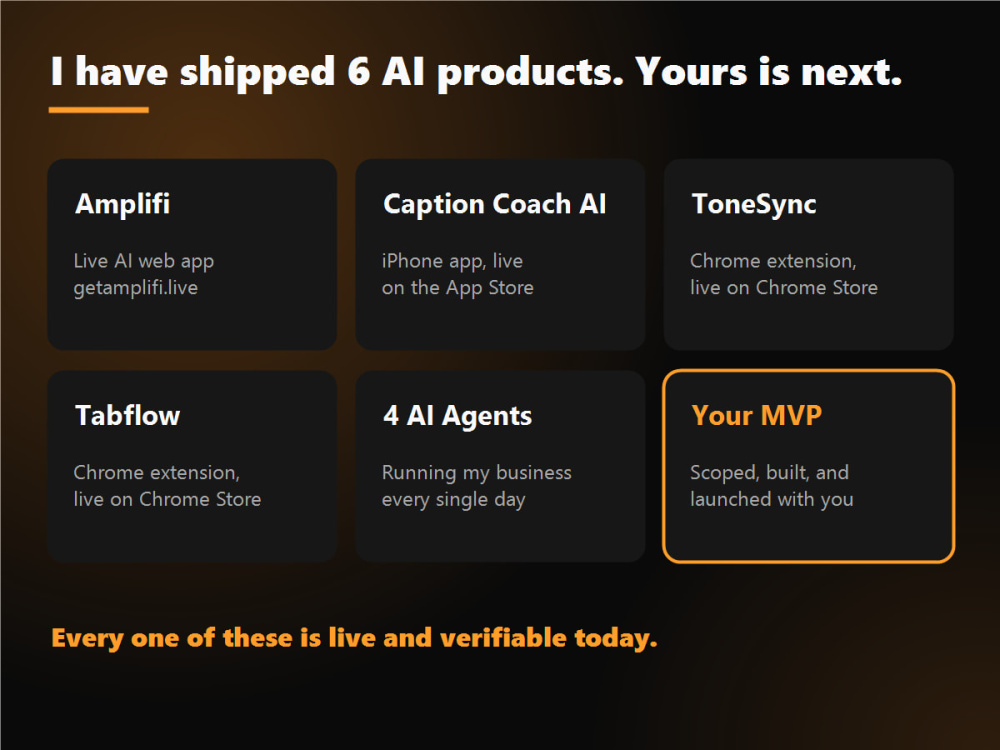Click ToneSync's 'live on Chrome Store' description
The height and width of the screenshot is (750, 1000).
[x=784, y=288]
